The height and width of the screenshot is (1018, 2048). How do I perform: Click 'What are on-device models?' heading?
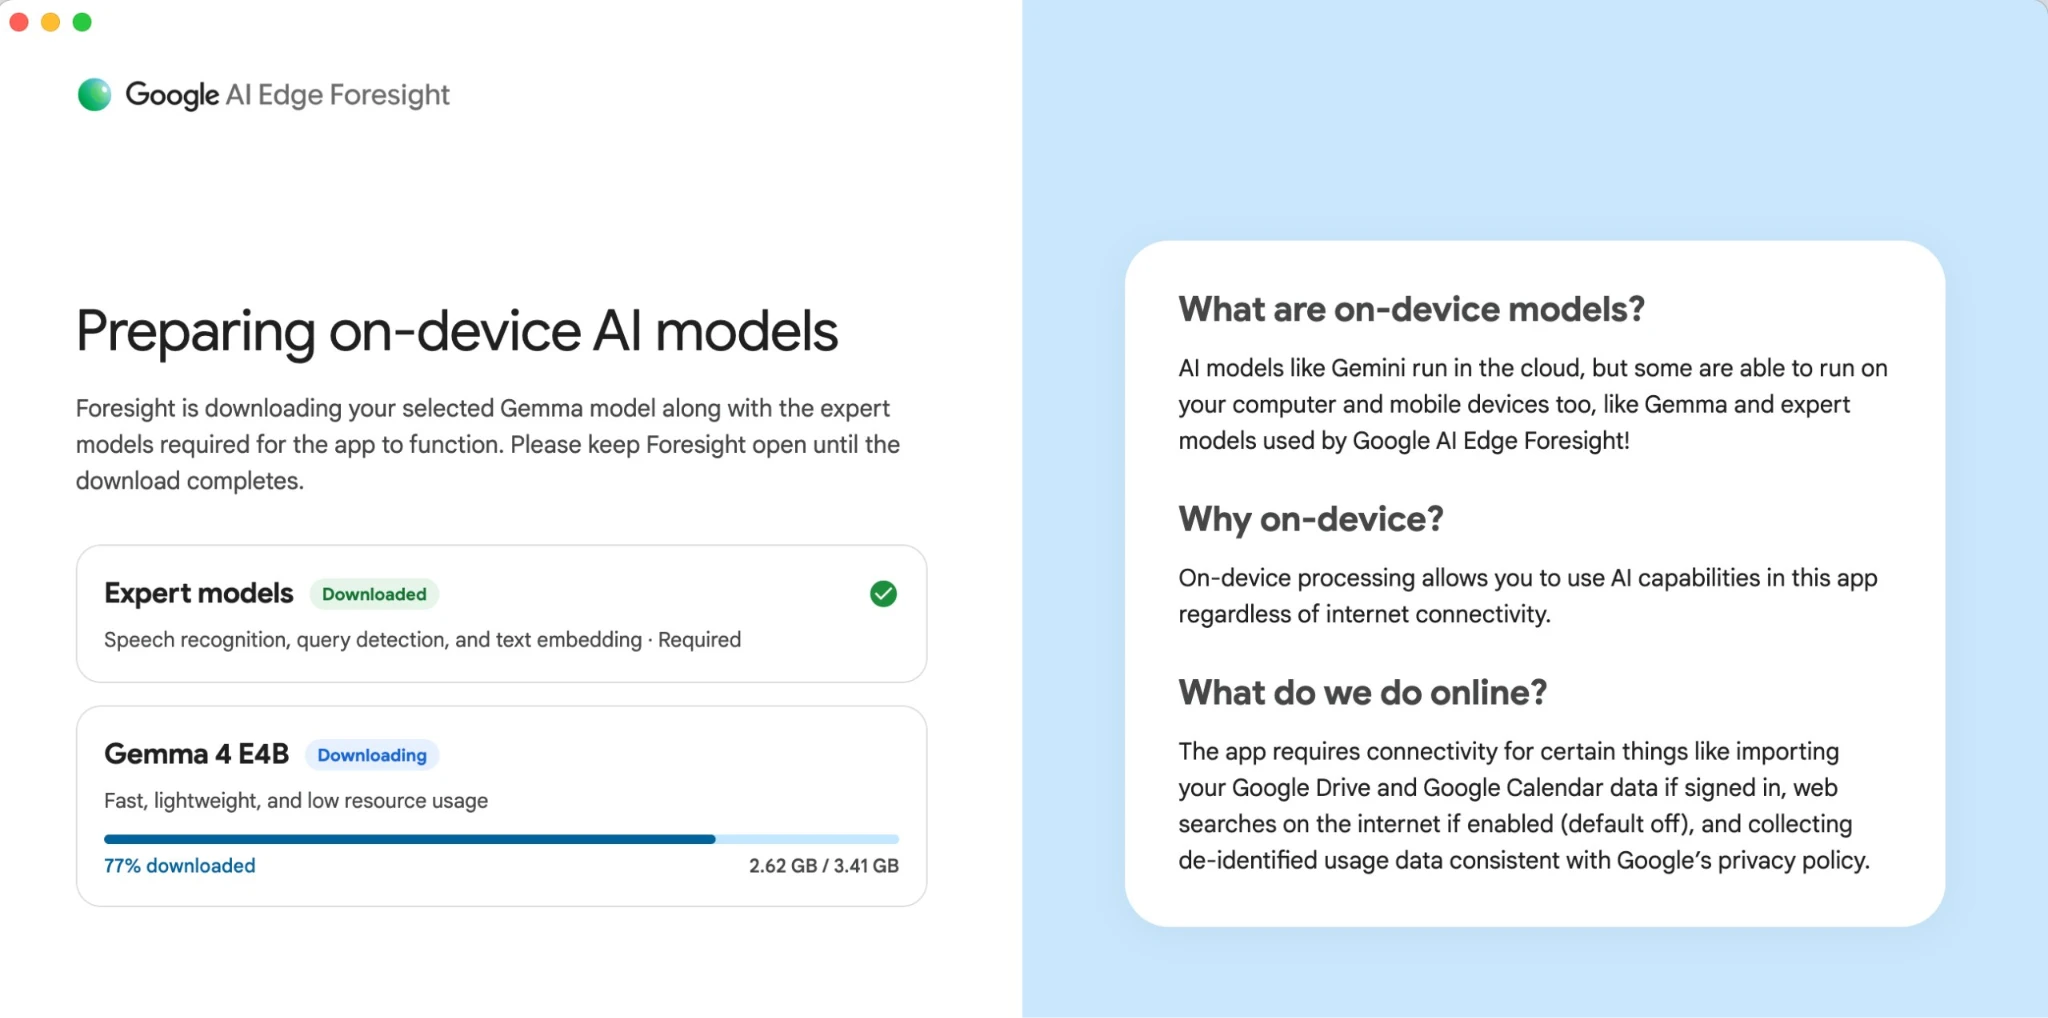[x=1411, y=309]
